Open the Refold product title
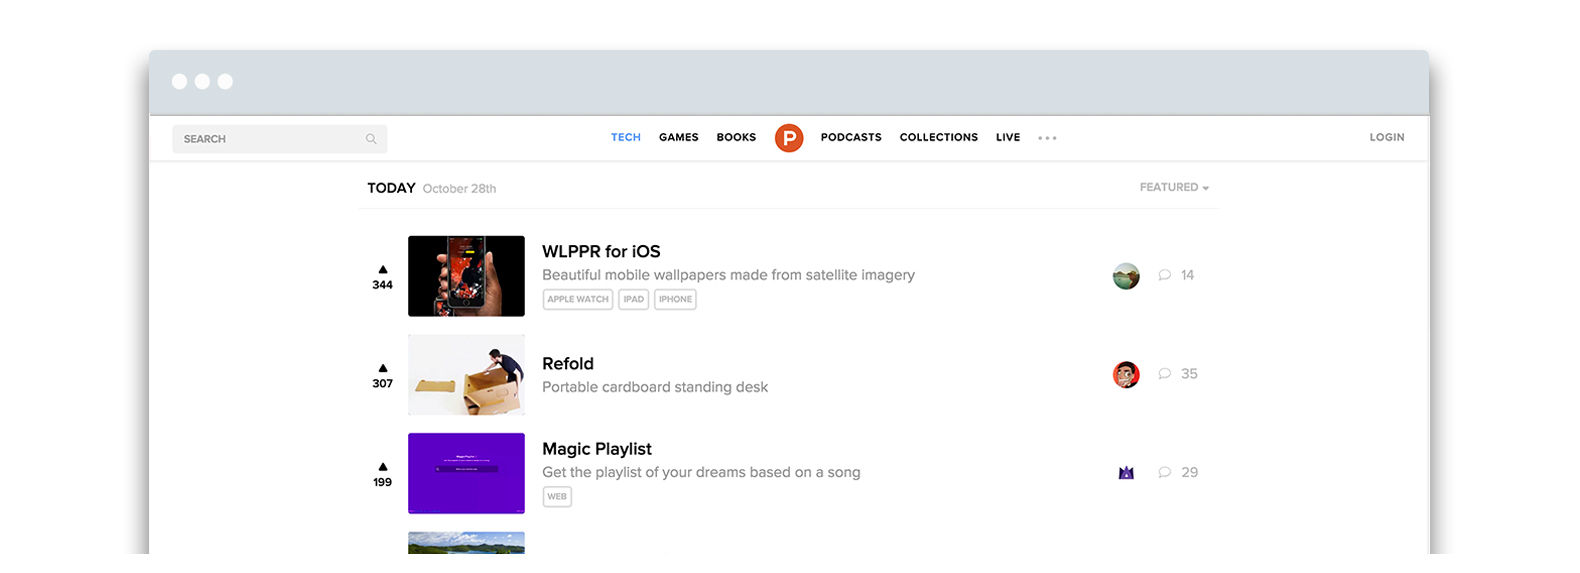Viewport: 1580px width, 573px height. (568, 363)
